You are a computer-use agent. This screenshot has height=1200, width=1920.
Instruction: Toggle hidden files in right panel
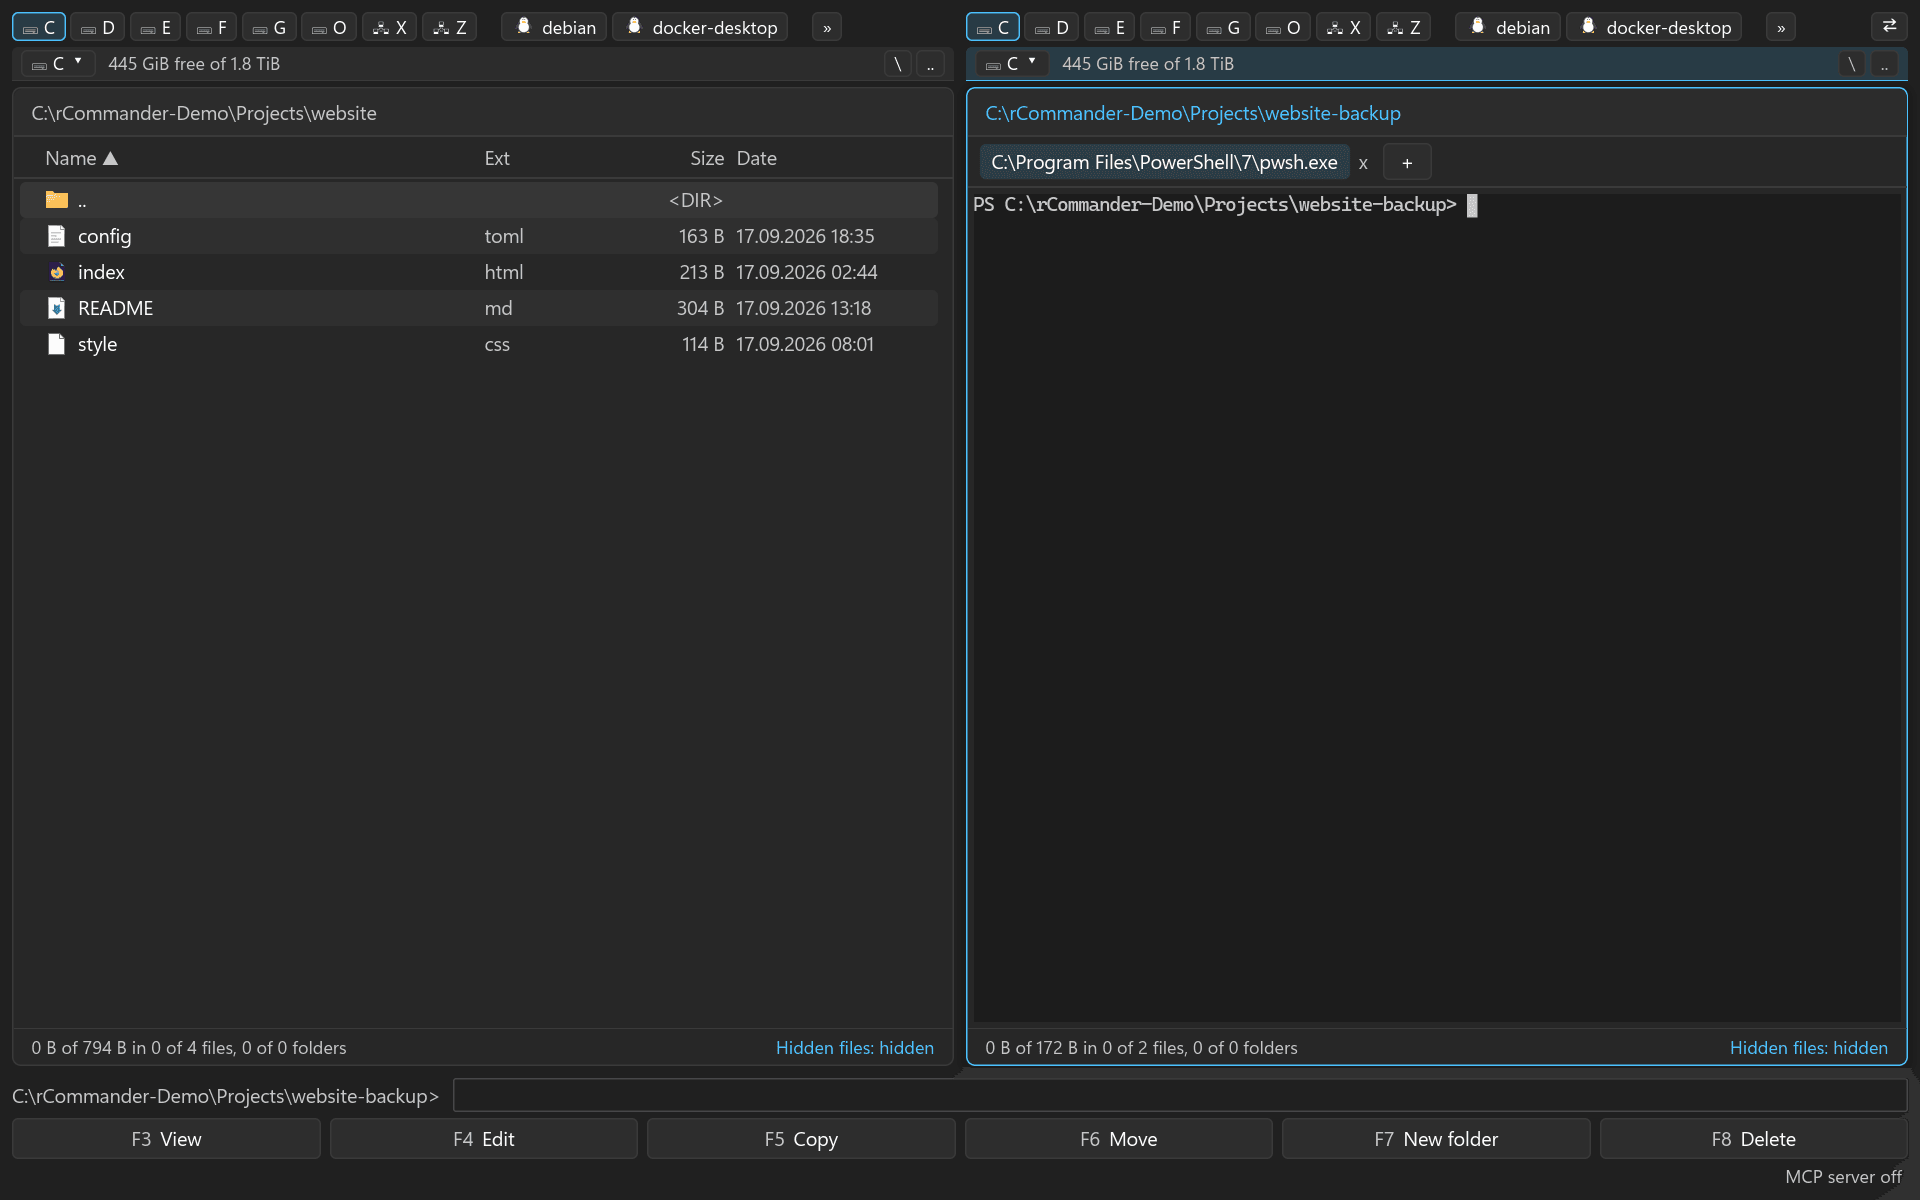click(1809, 1047)
